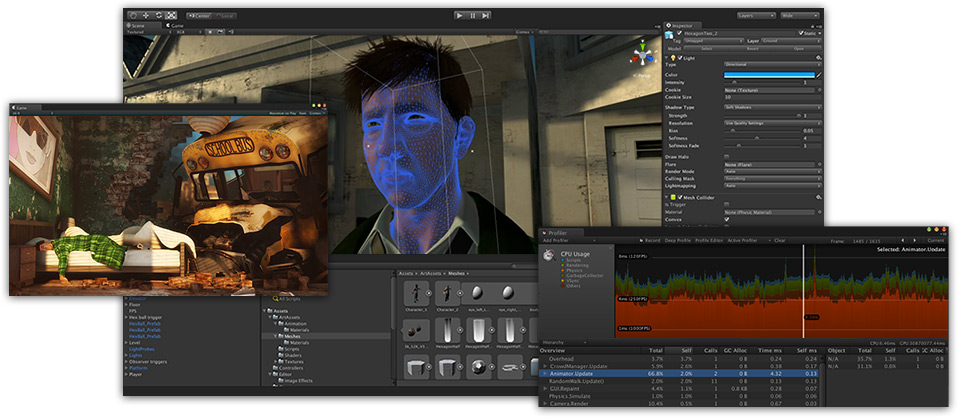Toggle the Convex checkbox on Mesh Collider

pyautogui.click(x=725, y=219)
